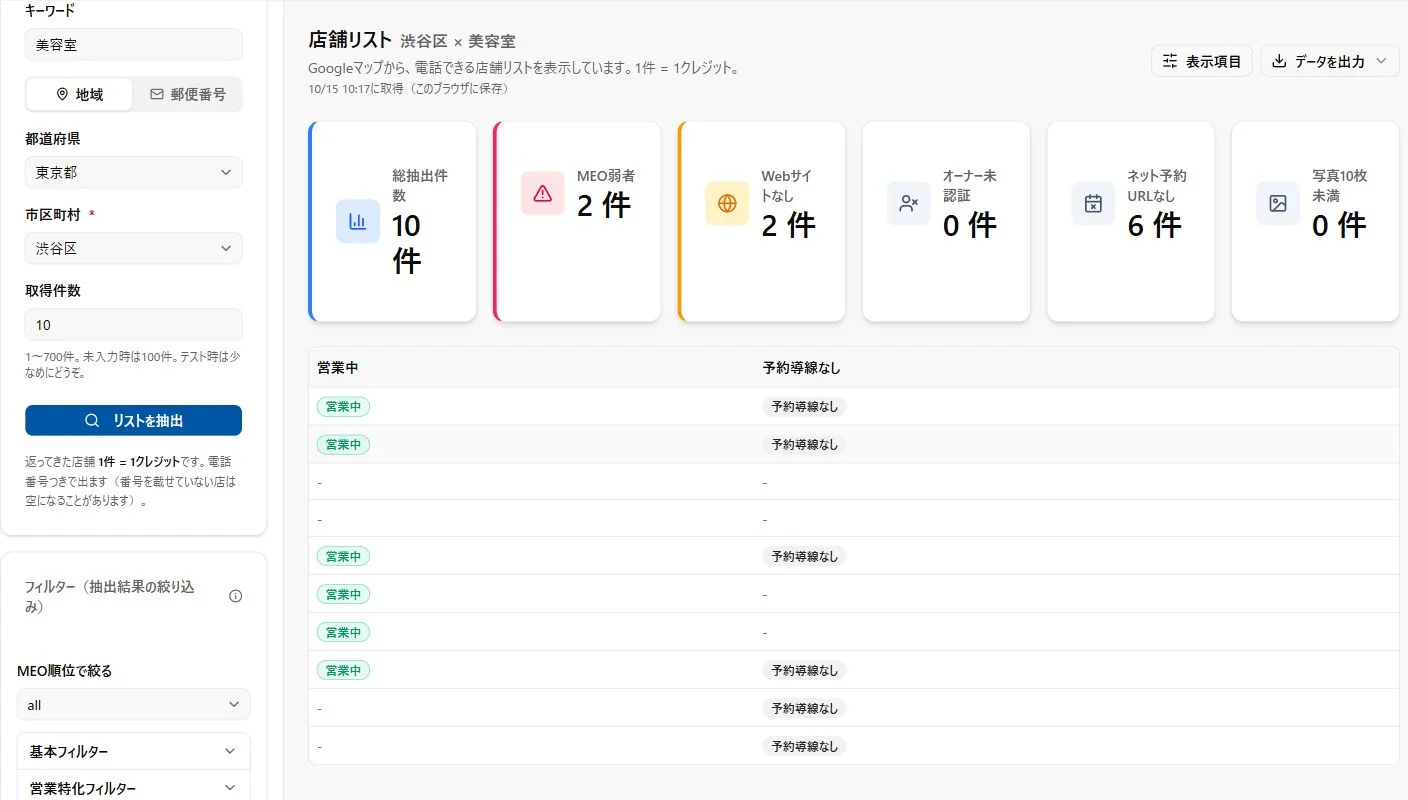Image resolution: width=1408 pixels, height=800 pixels.
Task: Open the MEO順位で絞る dropdown showing all
Action: 134,705
